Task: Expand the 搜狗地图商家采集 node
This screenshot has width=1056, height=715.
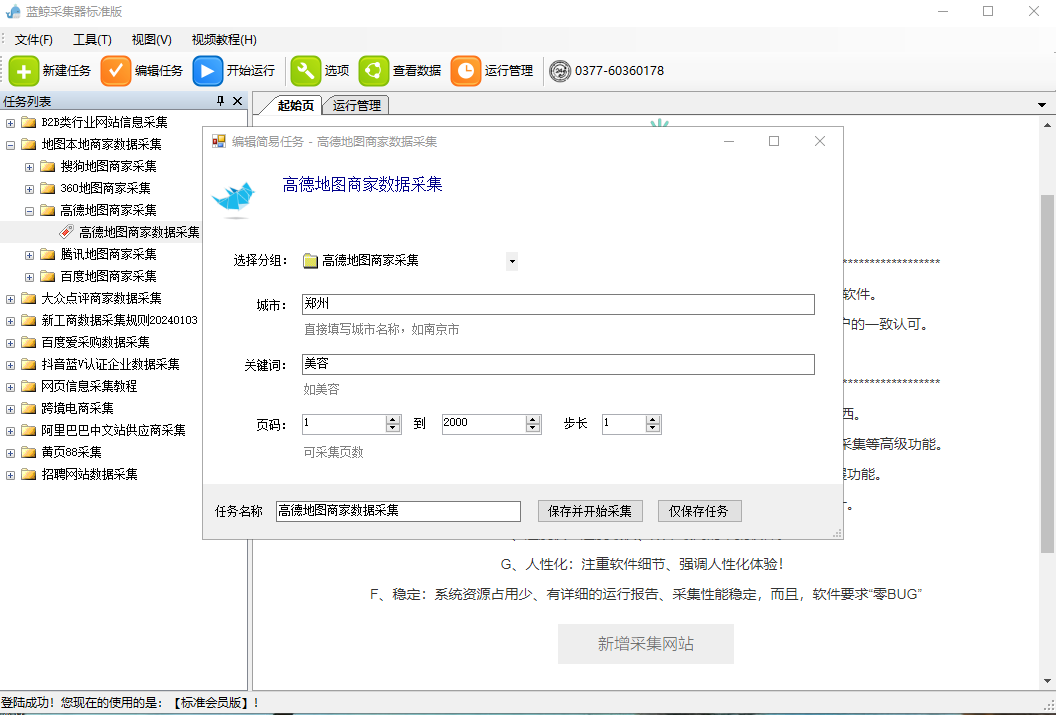Action: click(x=29, y=167)
